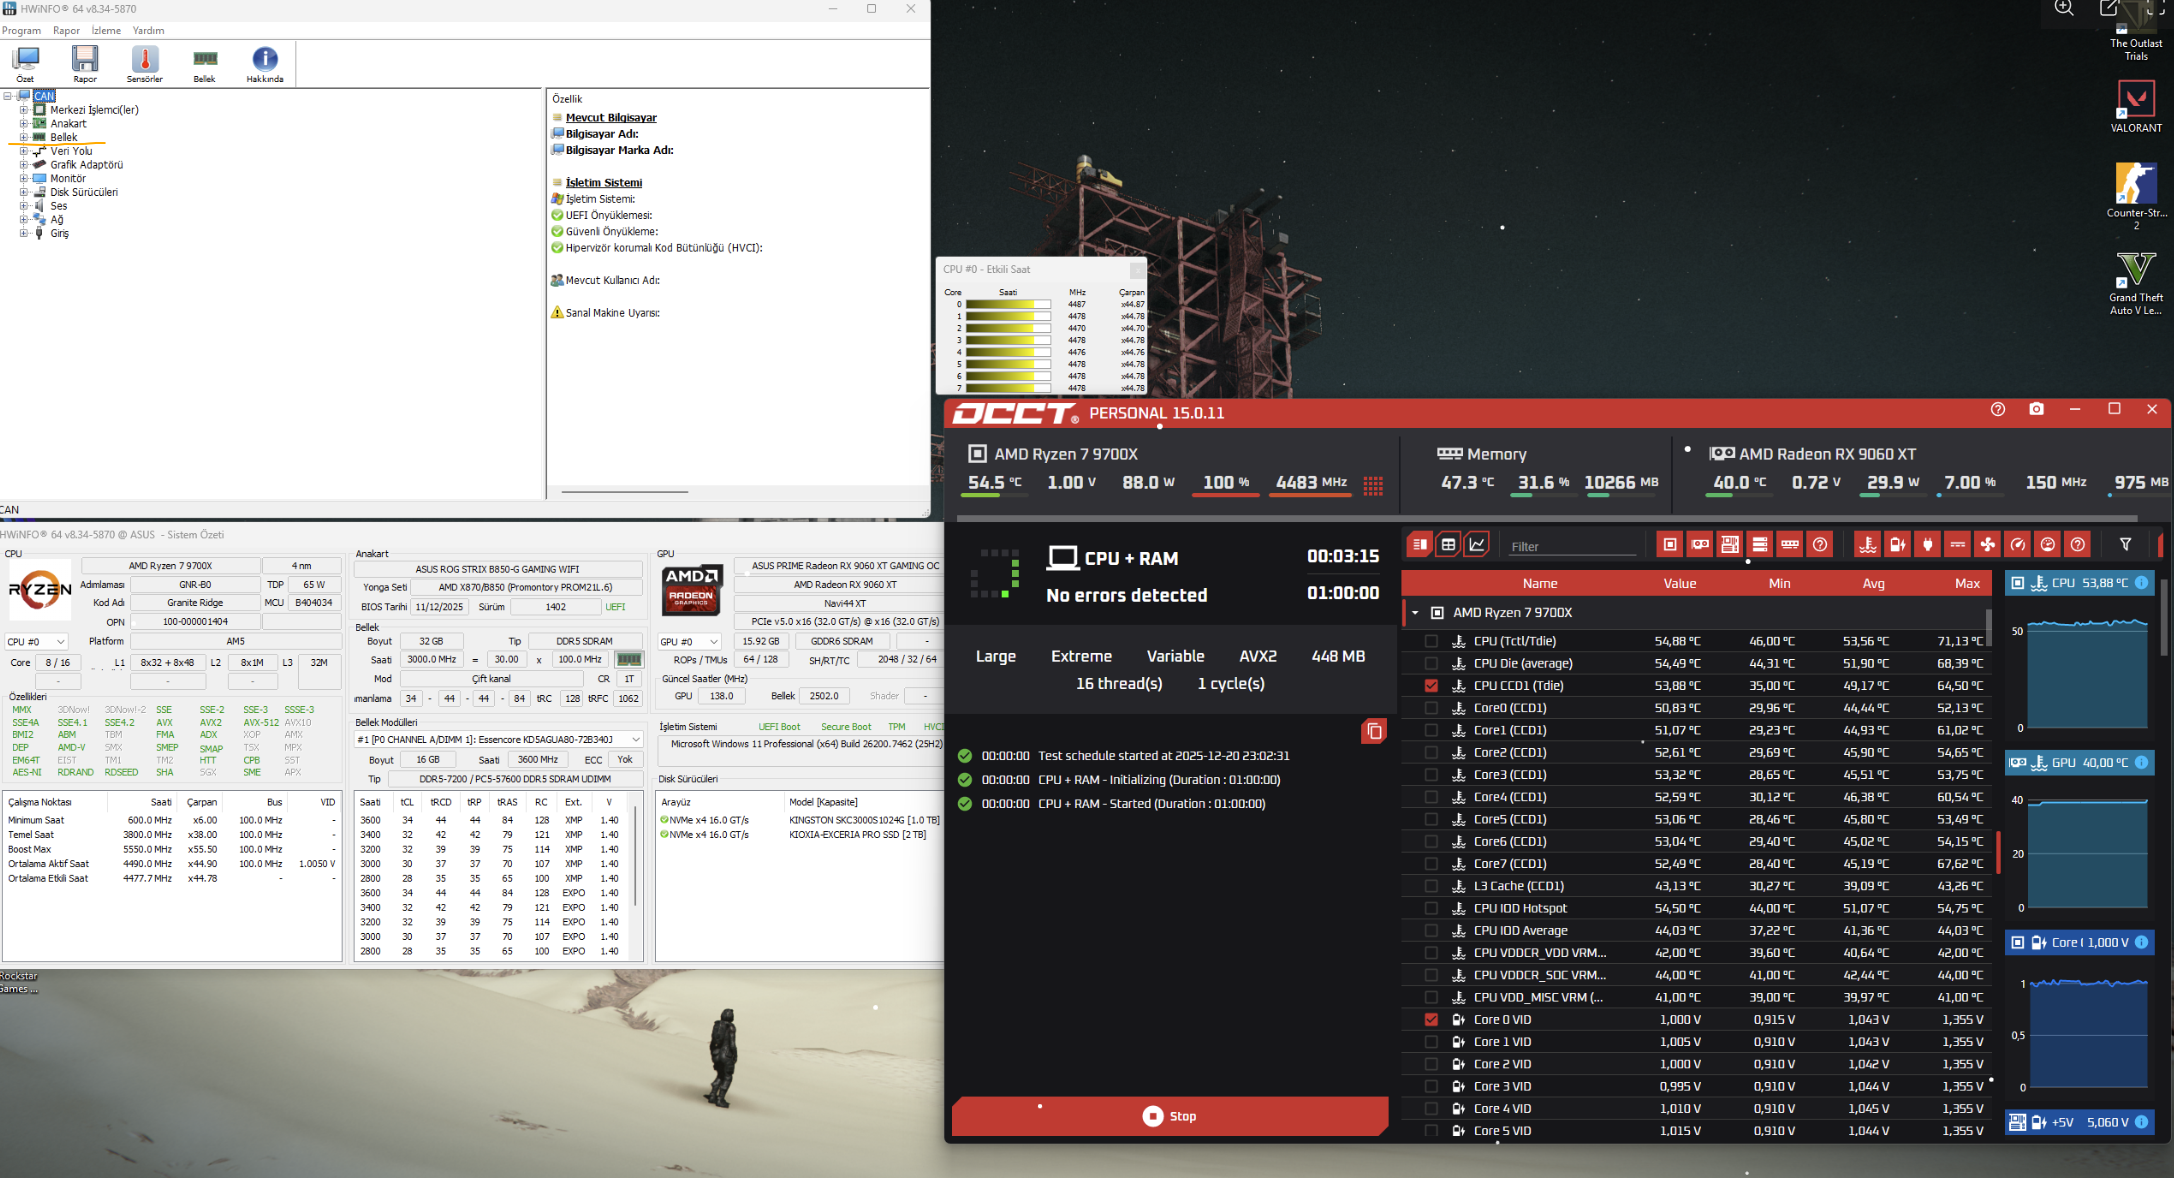Toggle temperature sensor type filter in OCCT
The width and height of the screenshot is (2174, 1178).
(x=1867, y=544)
